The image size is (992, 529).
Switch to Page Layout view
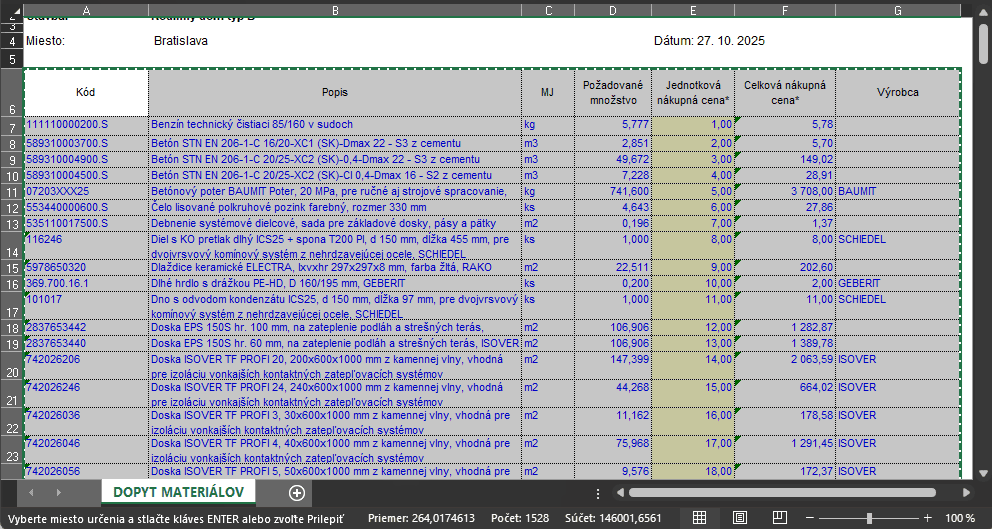point(740,518)
